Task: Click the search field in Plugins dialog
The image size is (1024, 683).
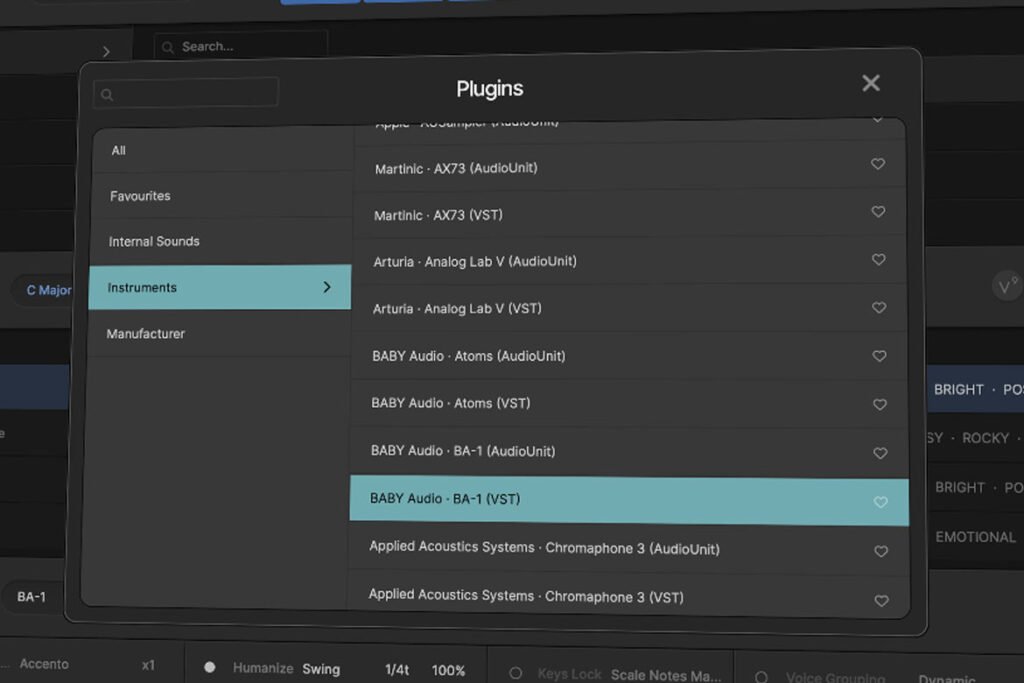Action: pos(186,93)
